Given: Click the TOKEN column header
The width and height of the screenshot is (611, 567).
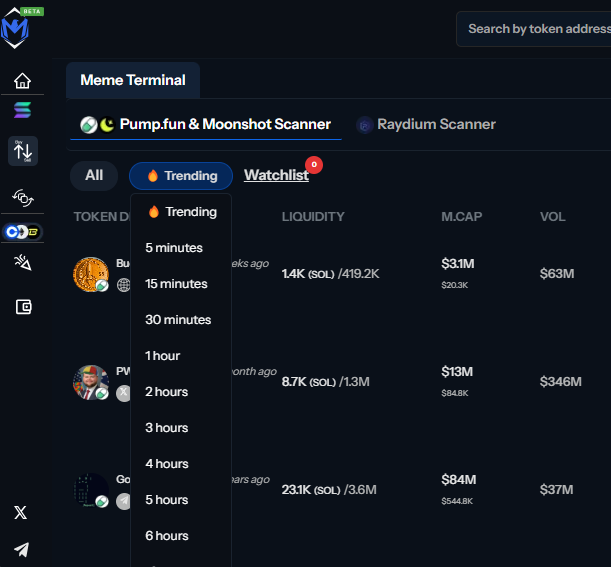Looking at the screenshot, I should [x=102, y=217].
